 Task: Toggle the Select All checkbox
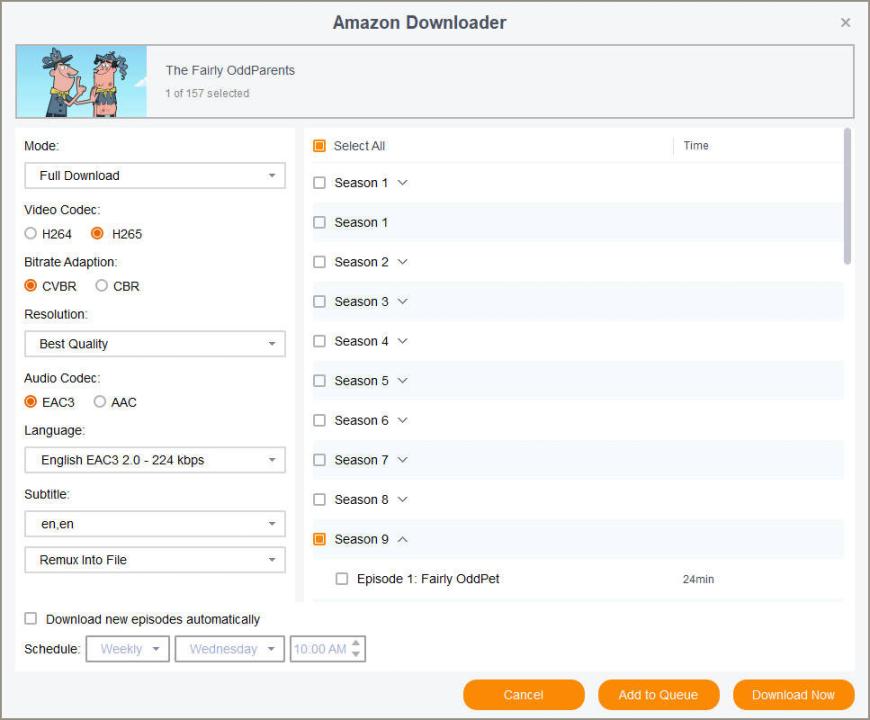320,146
